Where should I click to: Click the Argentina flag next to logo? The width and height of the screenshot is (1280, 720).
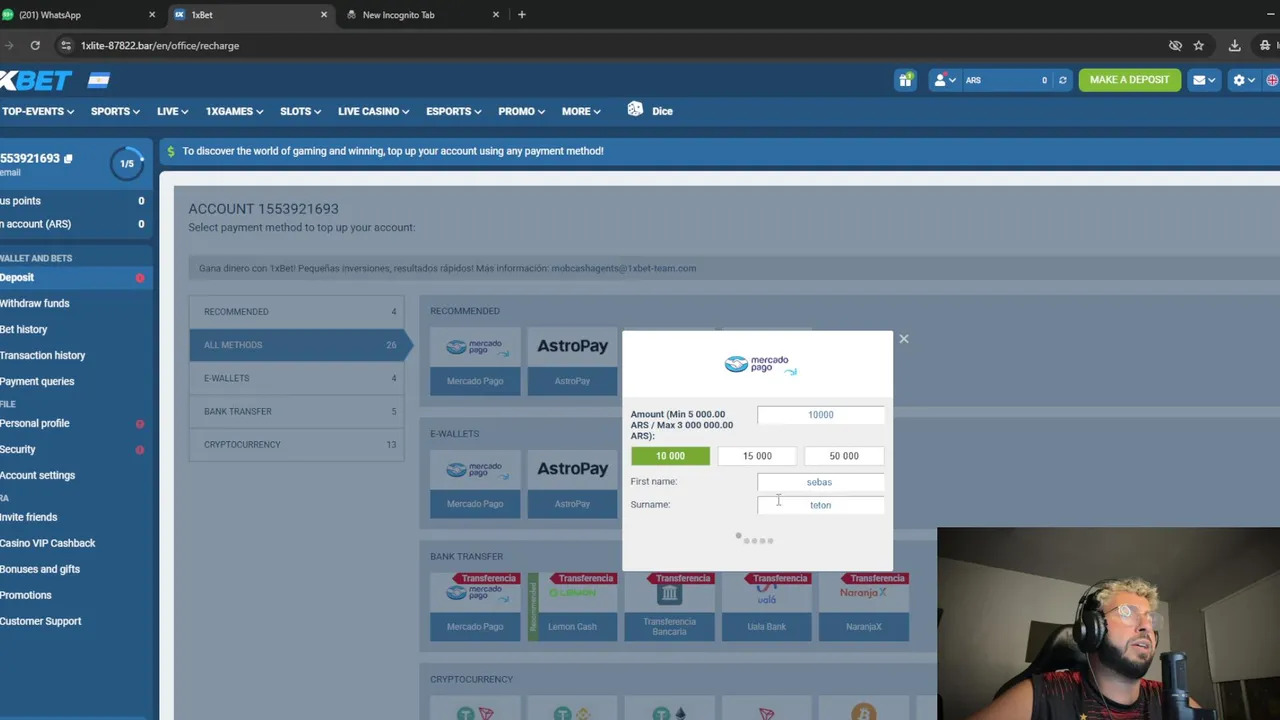[x=98, y=80]
